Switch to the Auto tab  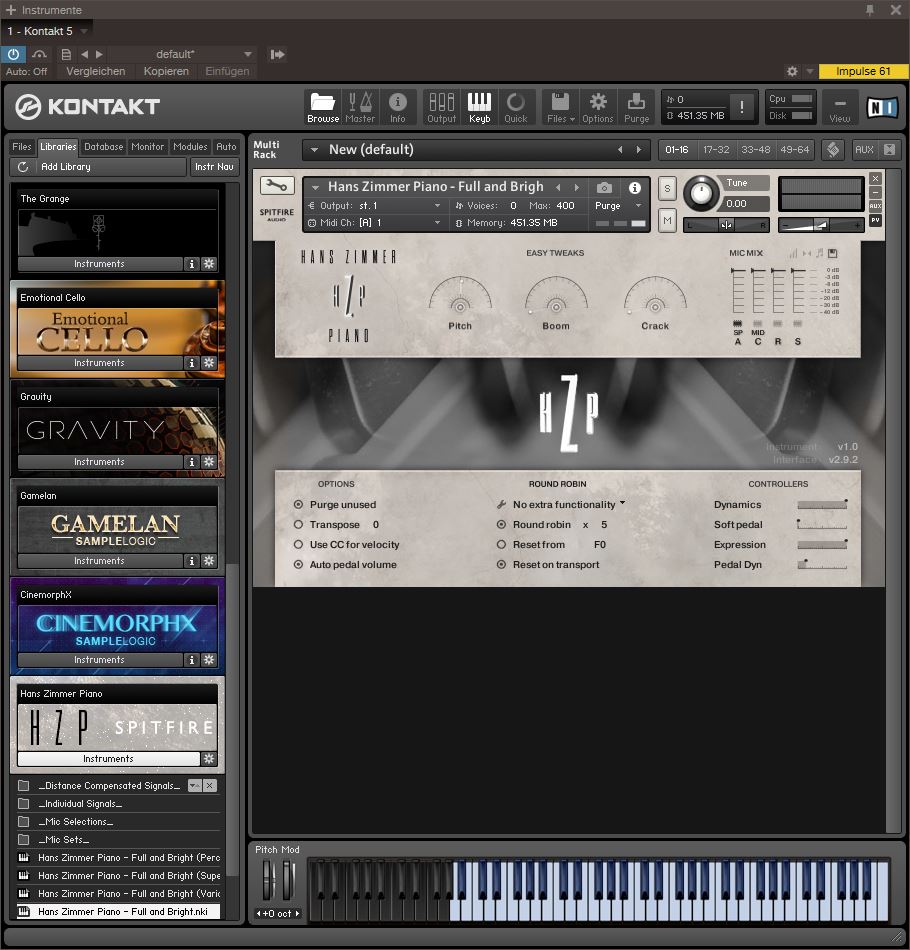tap(227, 147)
